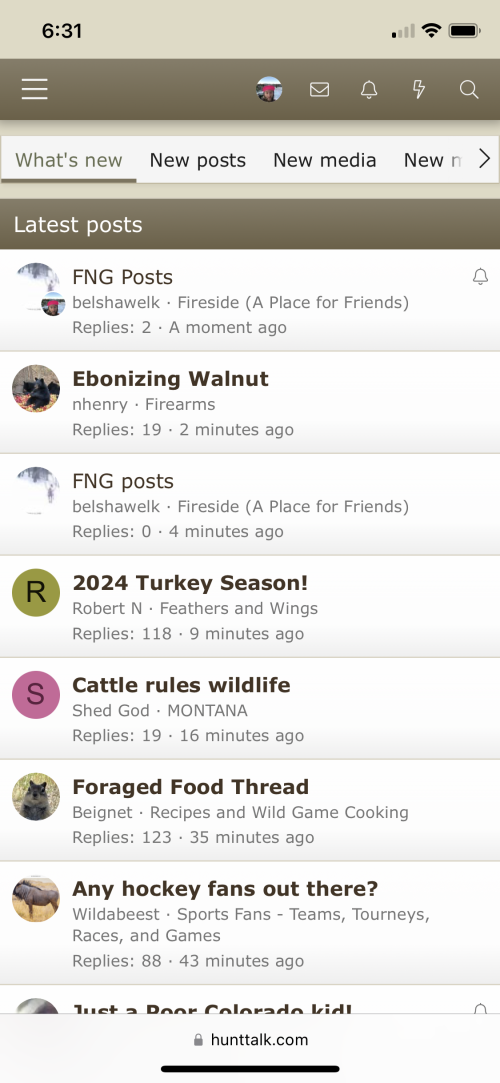Tap nhenry's black bear avatar
Image resolution: width=500 pixels, height=1083 pixels.
click(x=36, y=389)
